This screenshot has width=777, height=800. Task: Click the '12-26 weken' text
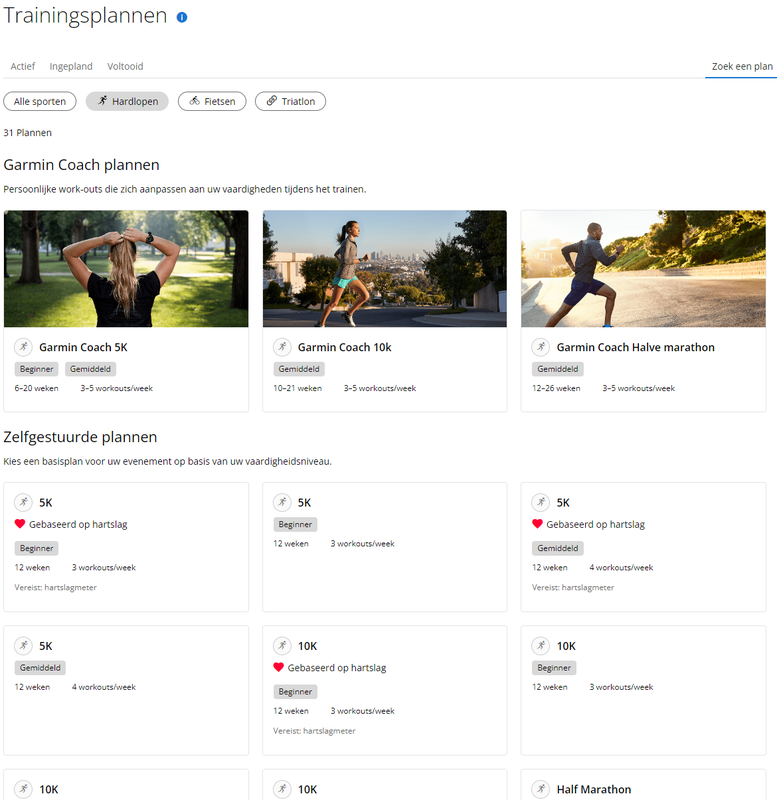click(556, 388)
